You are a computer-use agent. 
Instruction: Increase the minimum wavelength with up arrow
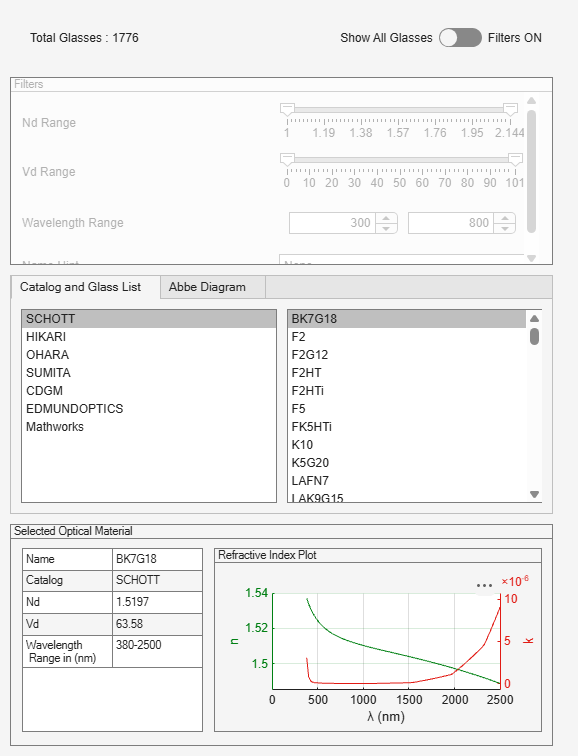[386, 218]
